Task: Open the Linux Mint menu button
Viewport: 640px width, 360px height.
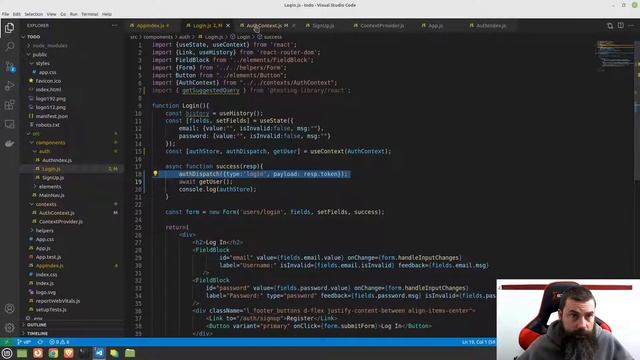Action: point(7,353)
